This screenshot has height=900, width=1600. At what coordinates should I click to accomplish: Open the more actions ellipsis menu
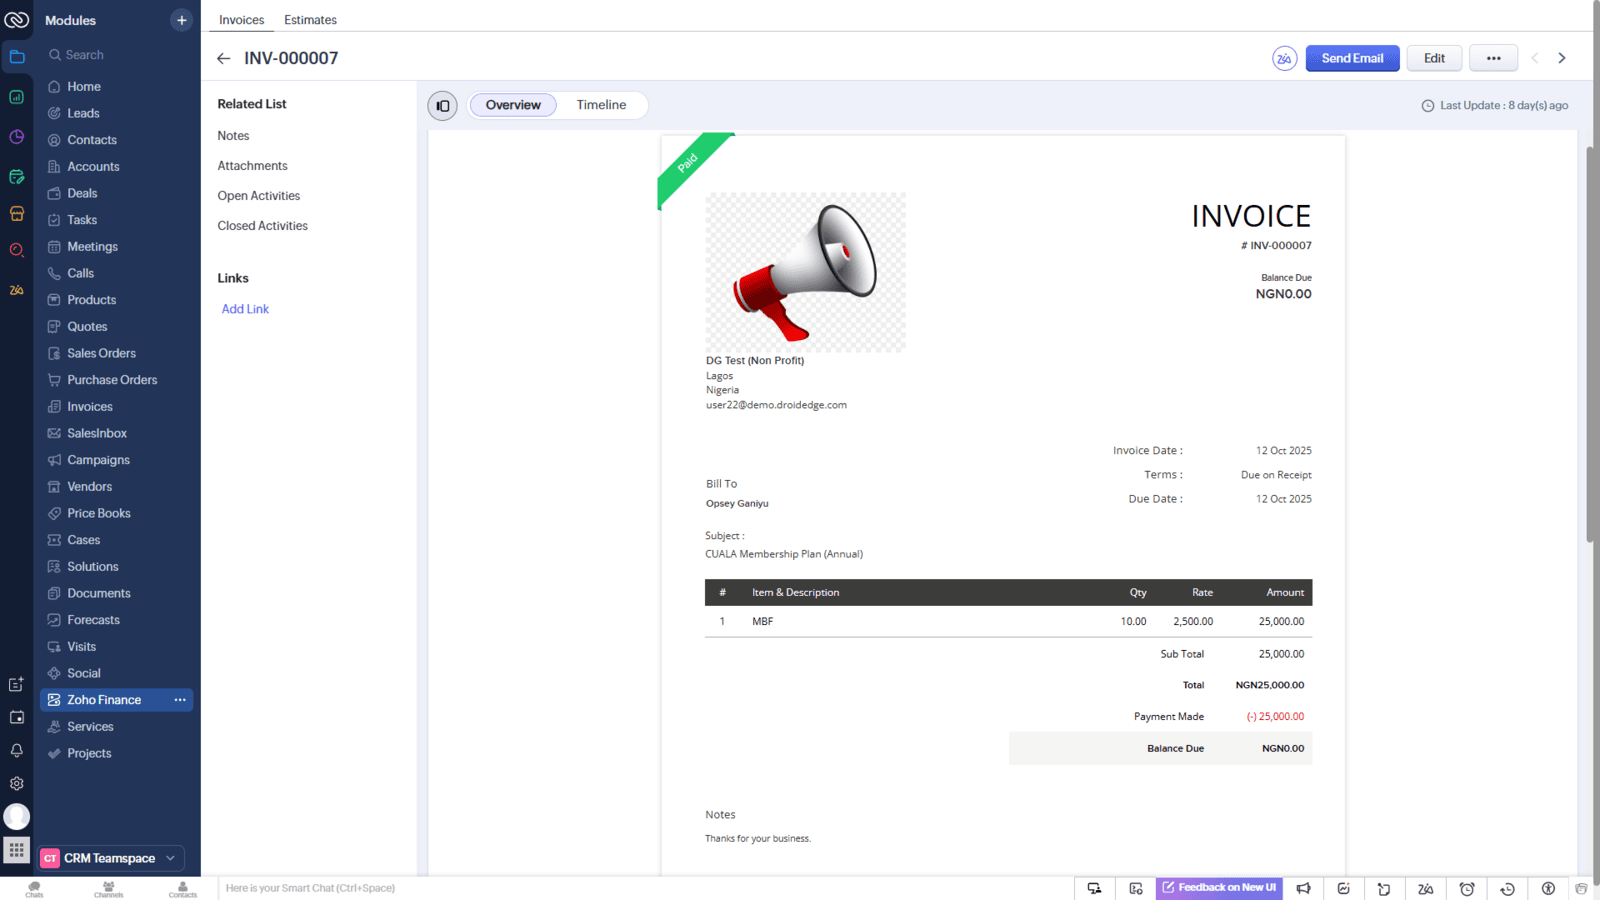[1493, 57]
